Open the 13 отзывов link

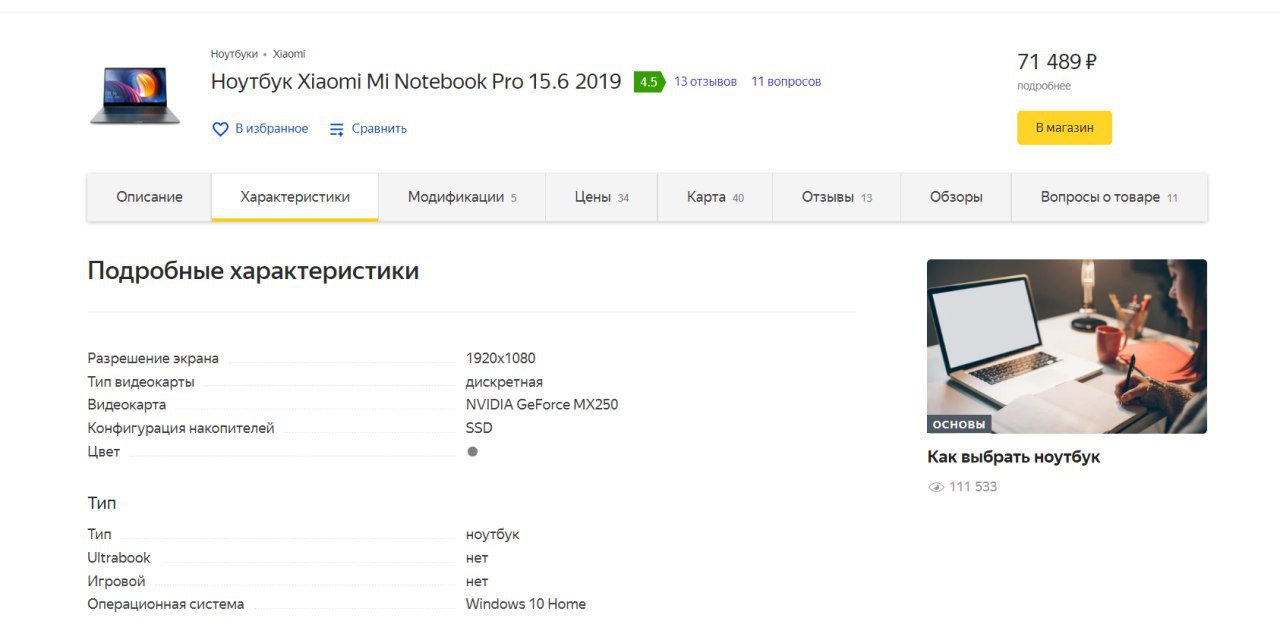point(705,82)
